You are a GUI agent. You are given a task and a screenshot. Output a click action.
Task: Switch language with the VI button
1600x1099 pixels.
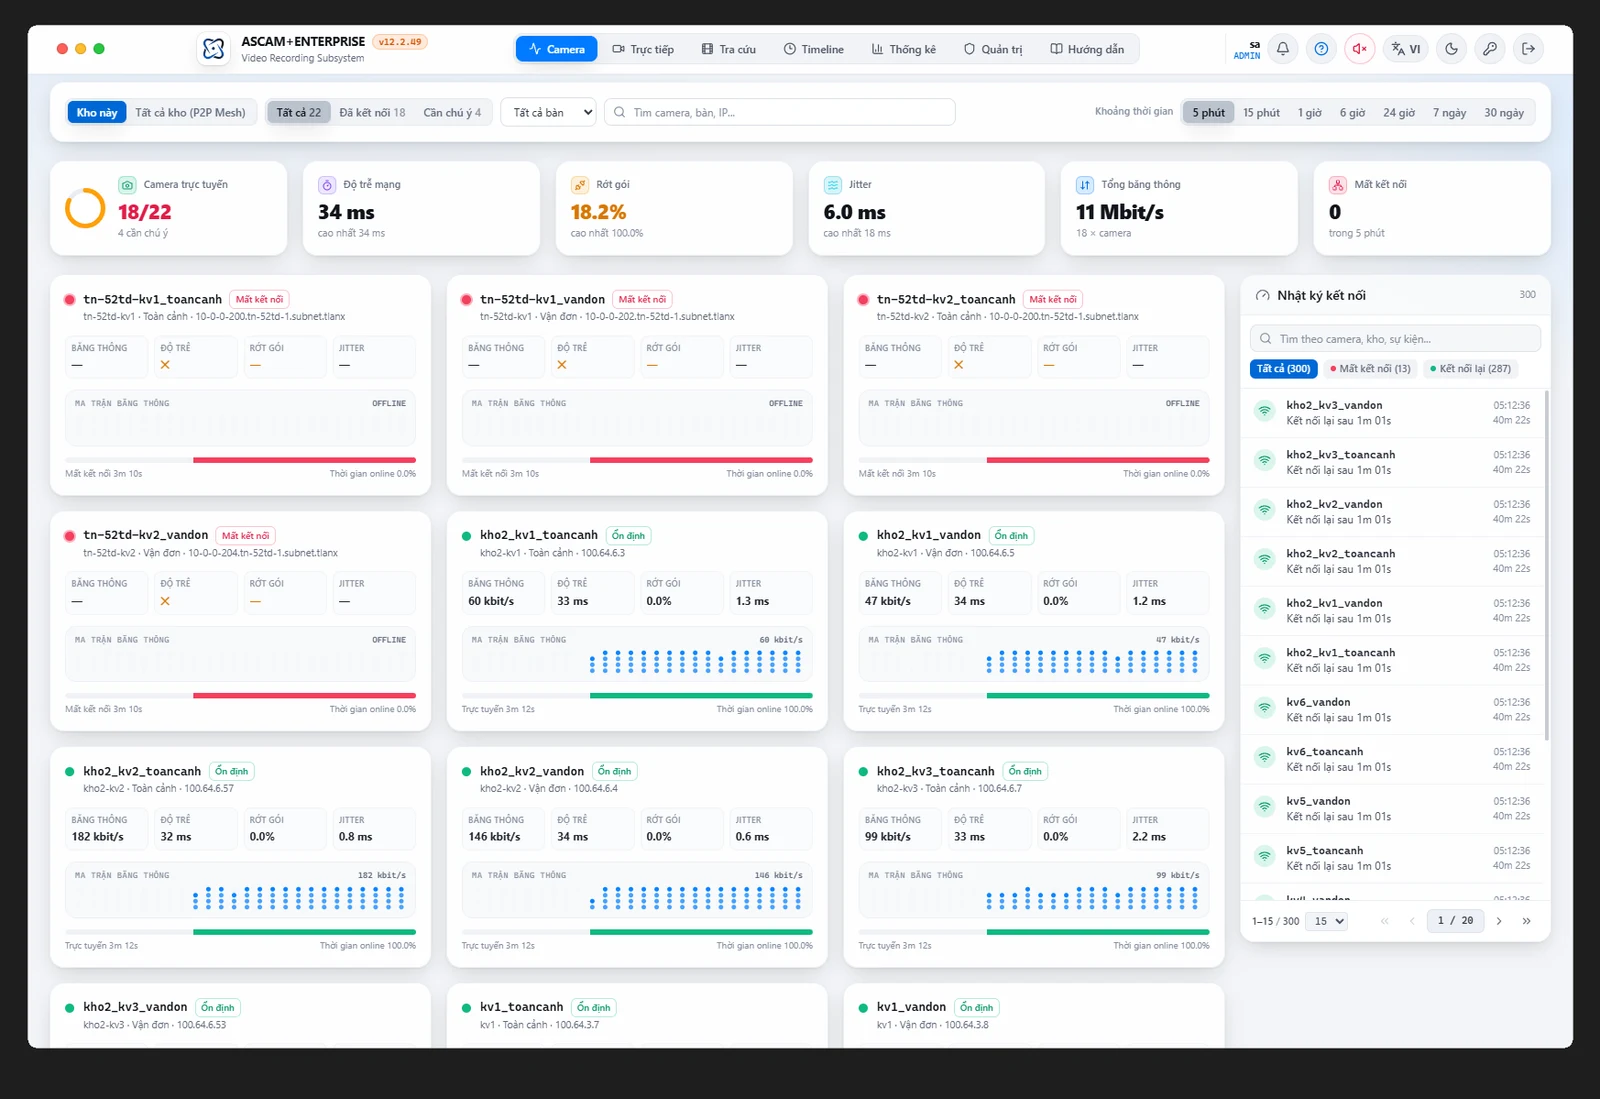click(x=1406, y=49)
